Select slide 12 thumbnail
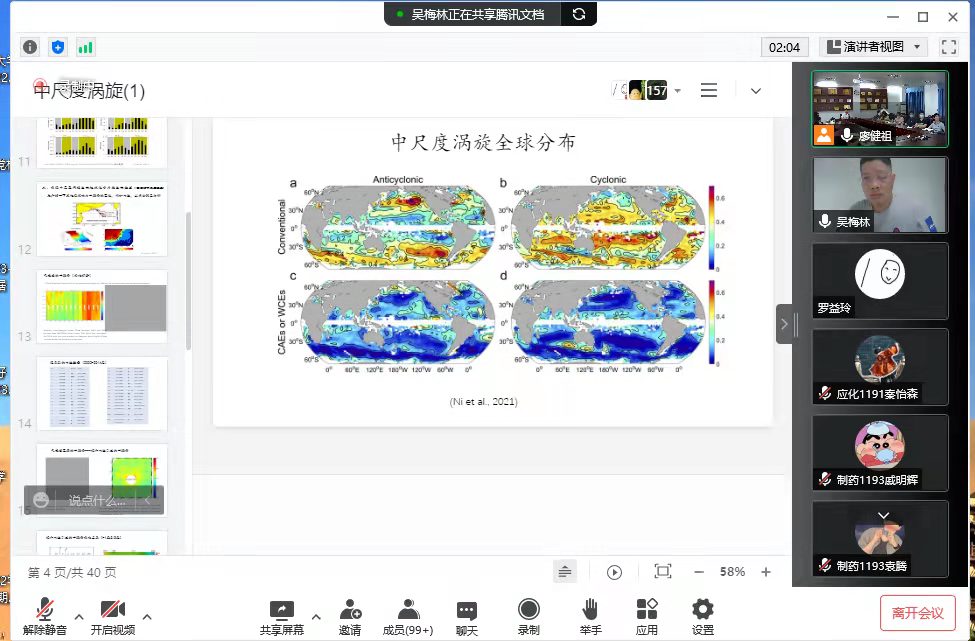975x641 pixels. 102,219
